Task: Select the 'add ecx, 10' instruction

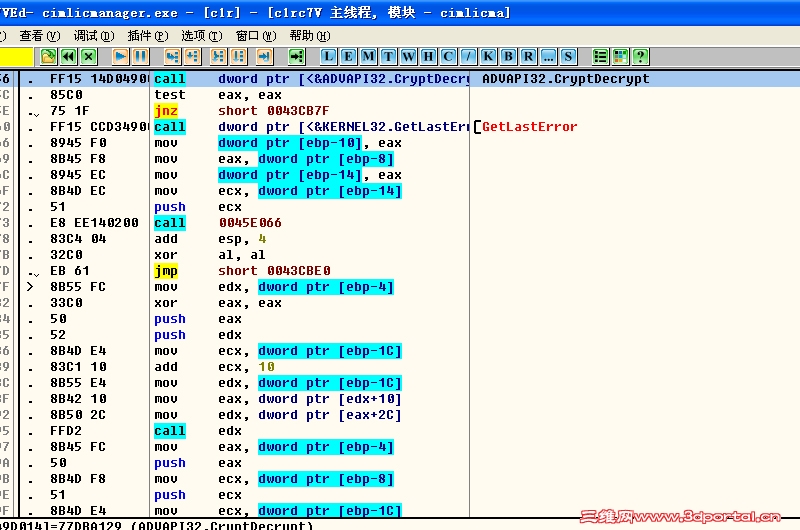Action: click(215, 367)
